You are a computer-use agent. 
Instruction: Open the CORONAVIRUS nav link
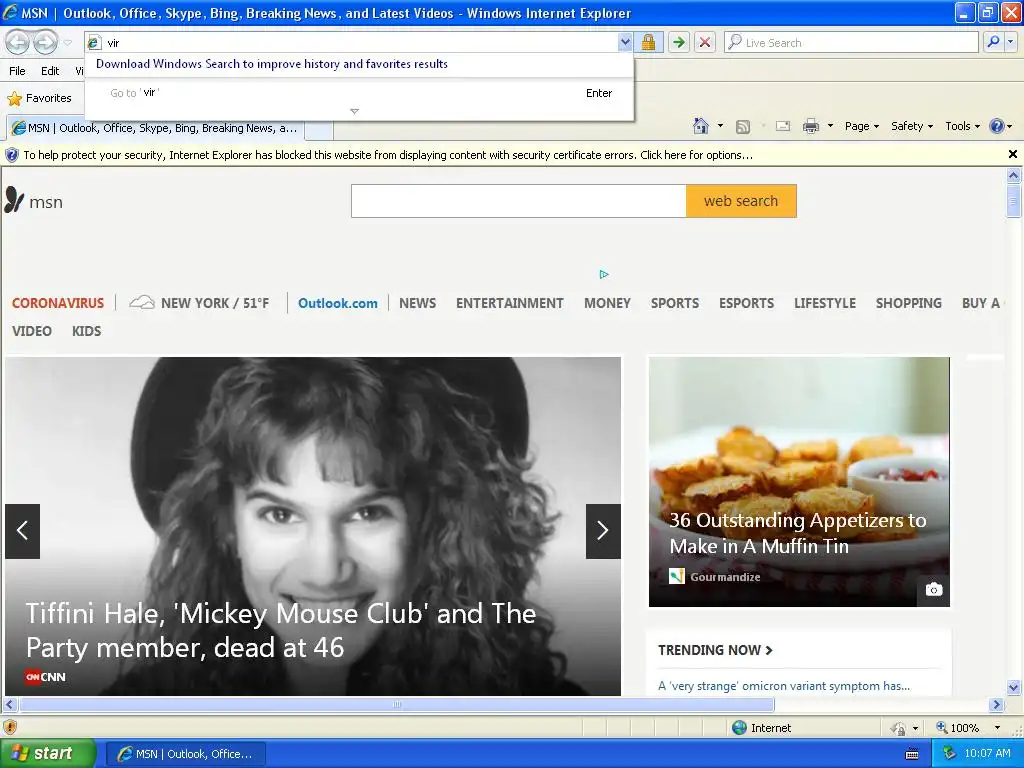point(57,303)
